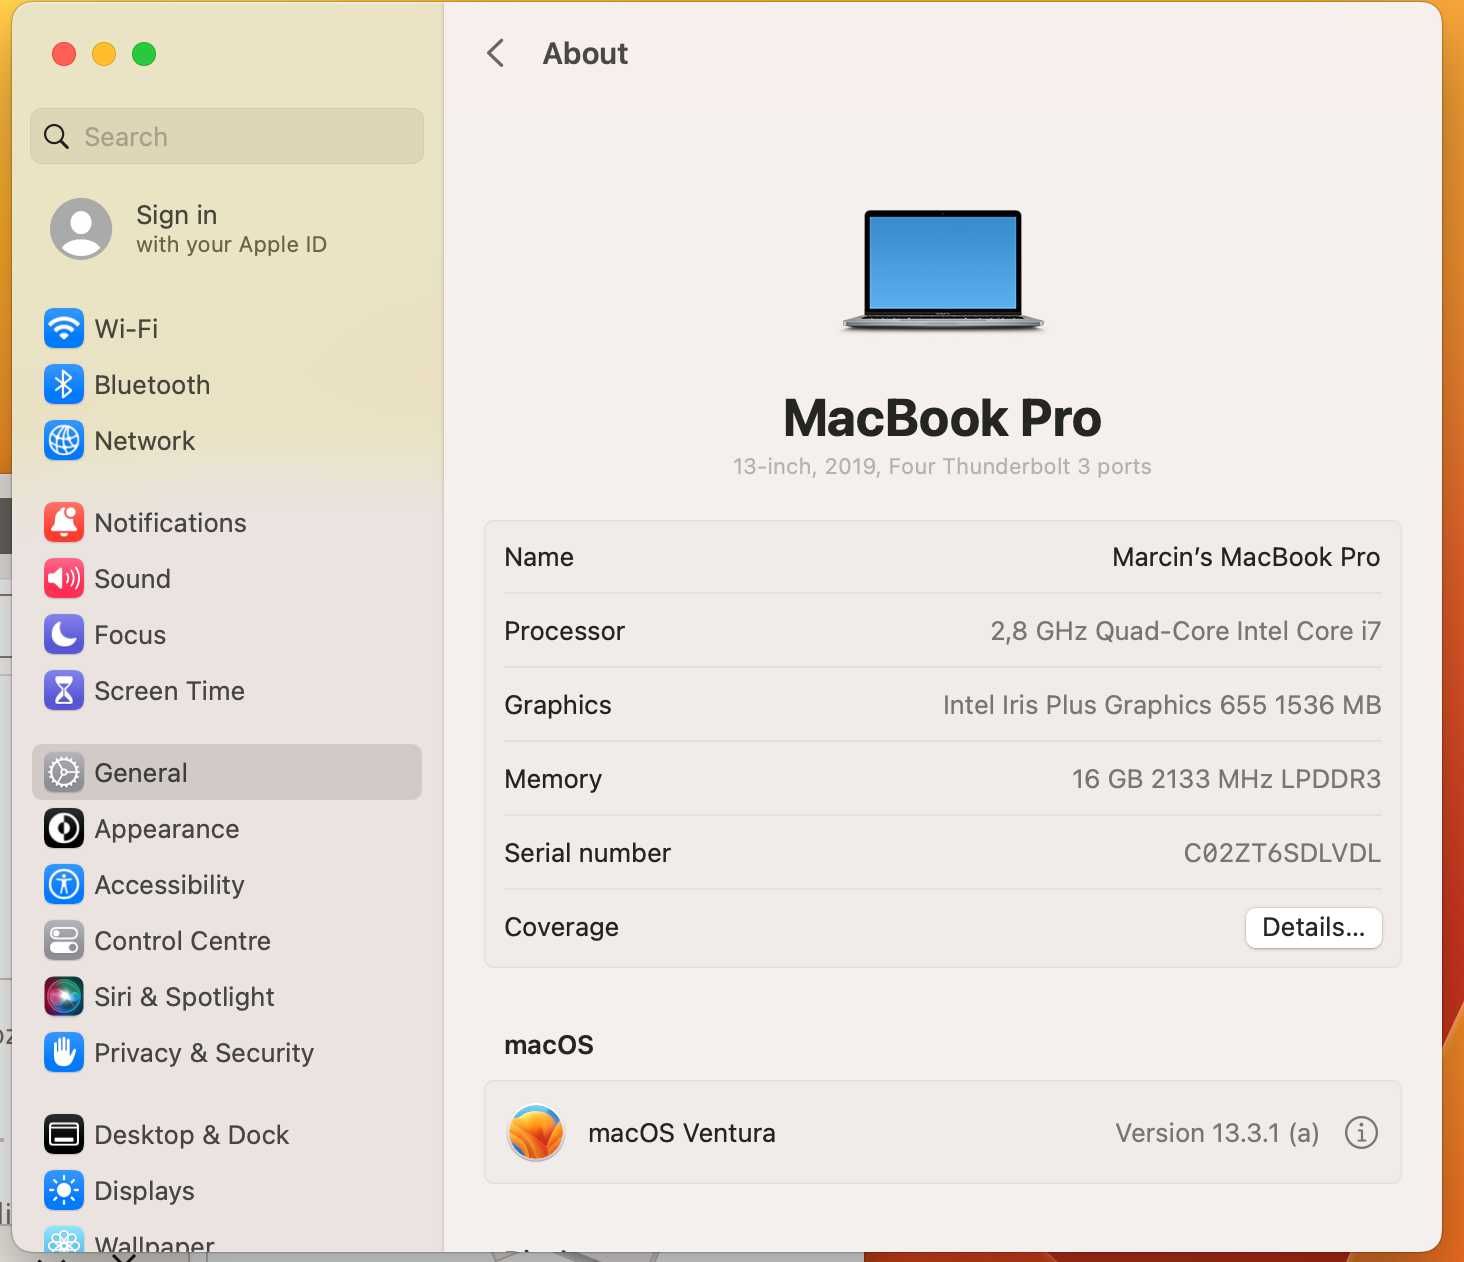Image resolution: width=1464 pixels, height=1262 pixels.
Task: Click the Apple ID avatar icon
Action: [81, 228]
